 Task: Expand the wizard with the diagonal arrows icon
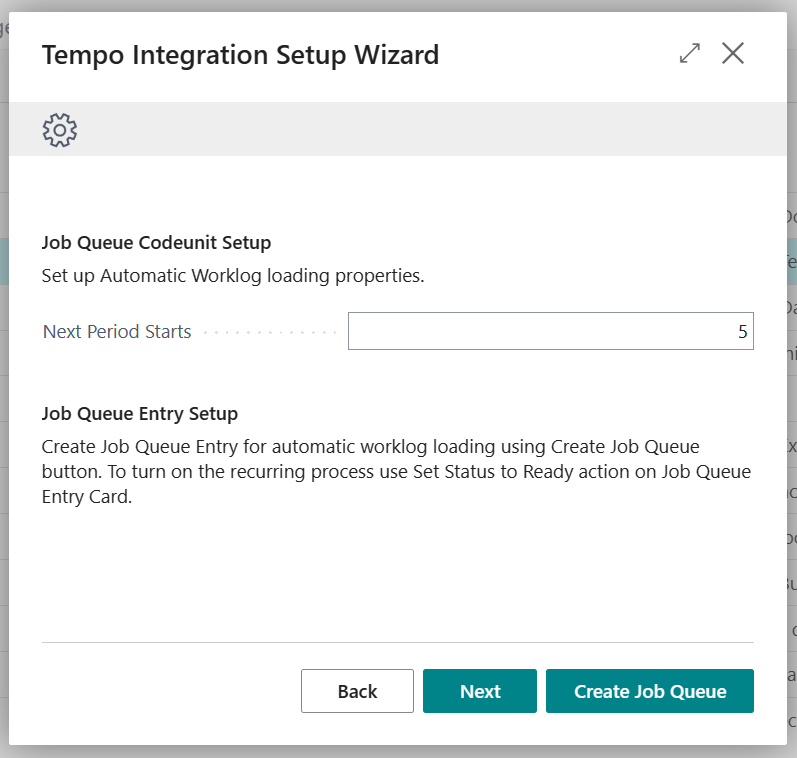pyautogui.click(x=690, y=54)
